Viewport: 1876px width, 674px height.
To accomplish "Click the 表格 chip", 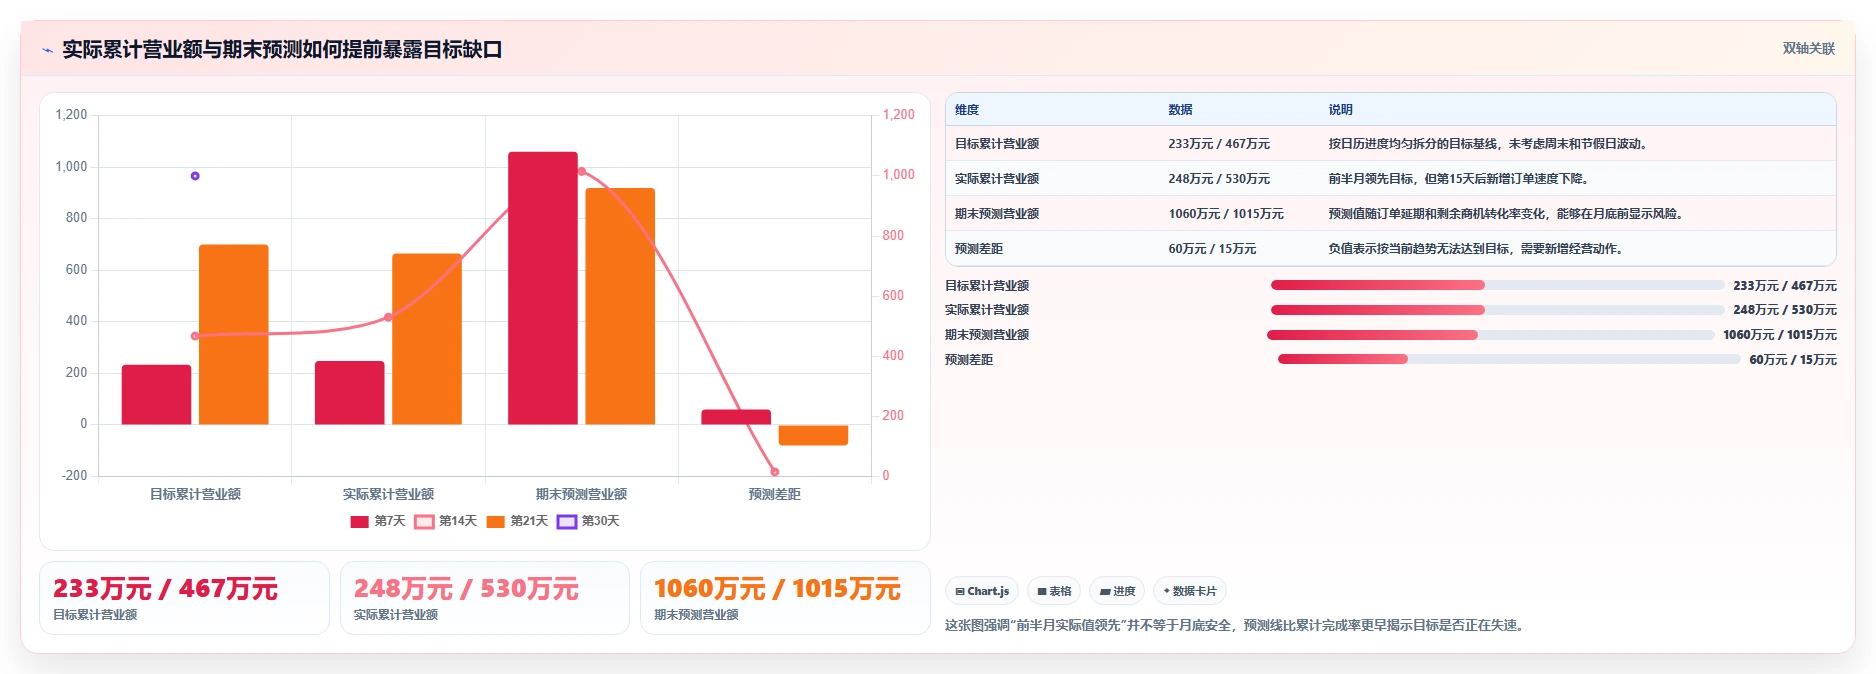I will point(1054,591).
